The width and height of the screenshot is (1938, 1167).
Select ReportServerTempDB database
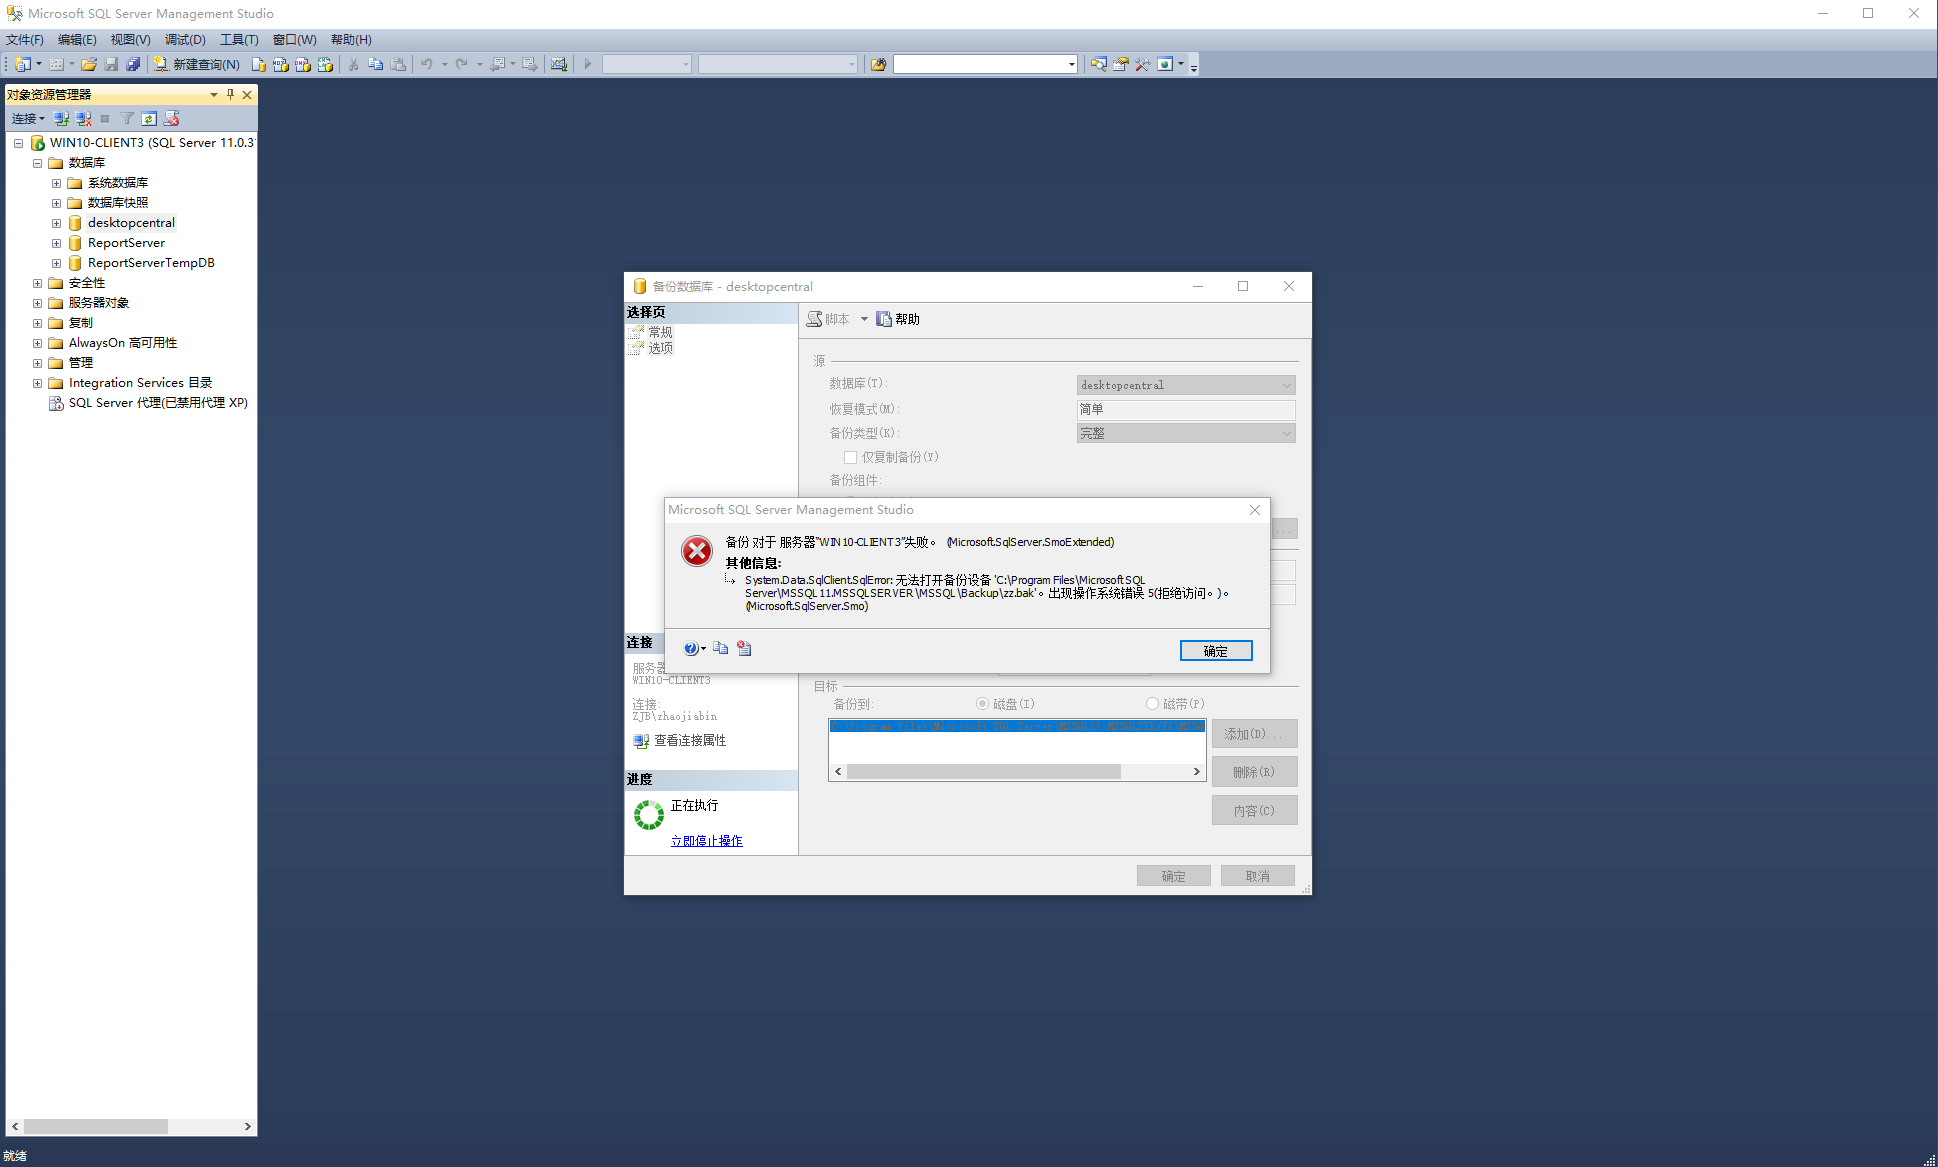point(151,263)
